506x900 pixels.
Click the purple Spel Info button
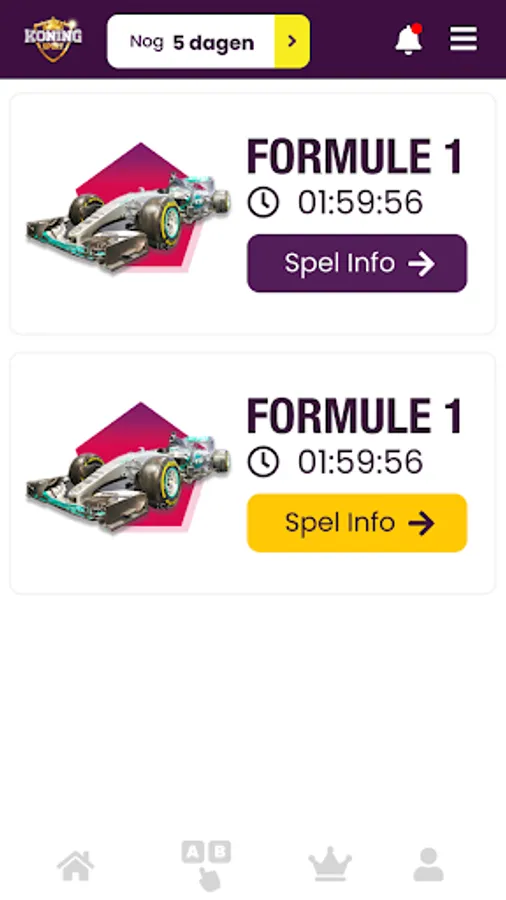pyautogui.click(x=357, y=263)
